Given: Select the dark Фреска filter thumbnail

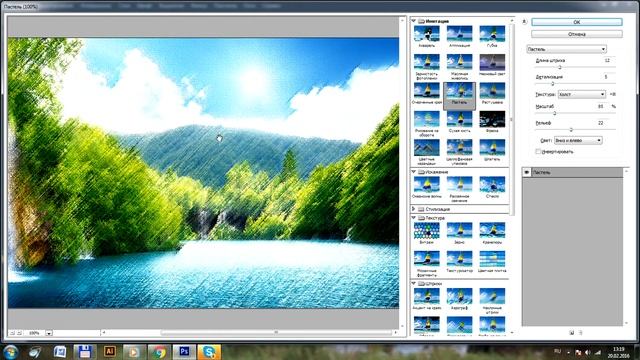Looking at the screenshot, I should [492, 119].
